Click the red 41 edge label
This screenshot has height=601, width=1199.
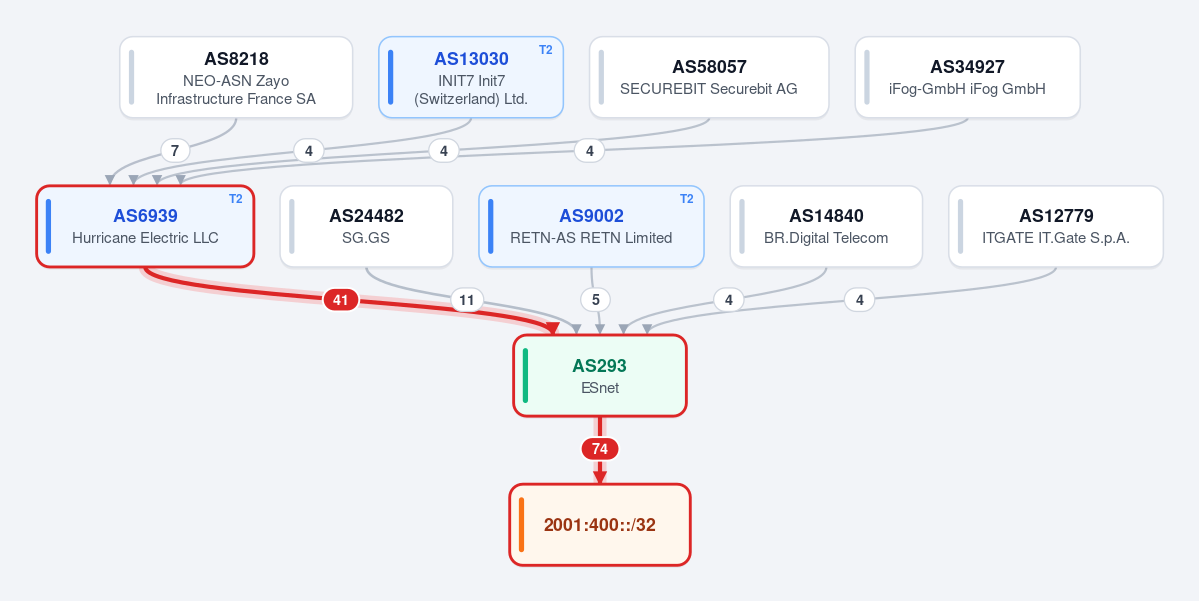(x=341, y=300)
